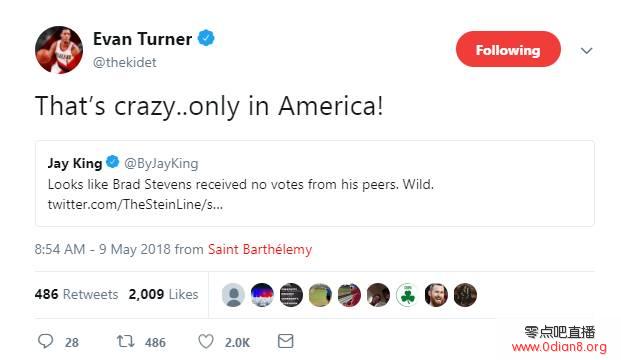The height and width of the screenshot is (360, 621).
Task: Click the heart like icon
Action: click(206, 341)
